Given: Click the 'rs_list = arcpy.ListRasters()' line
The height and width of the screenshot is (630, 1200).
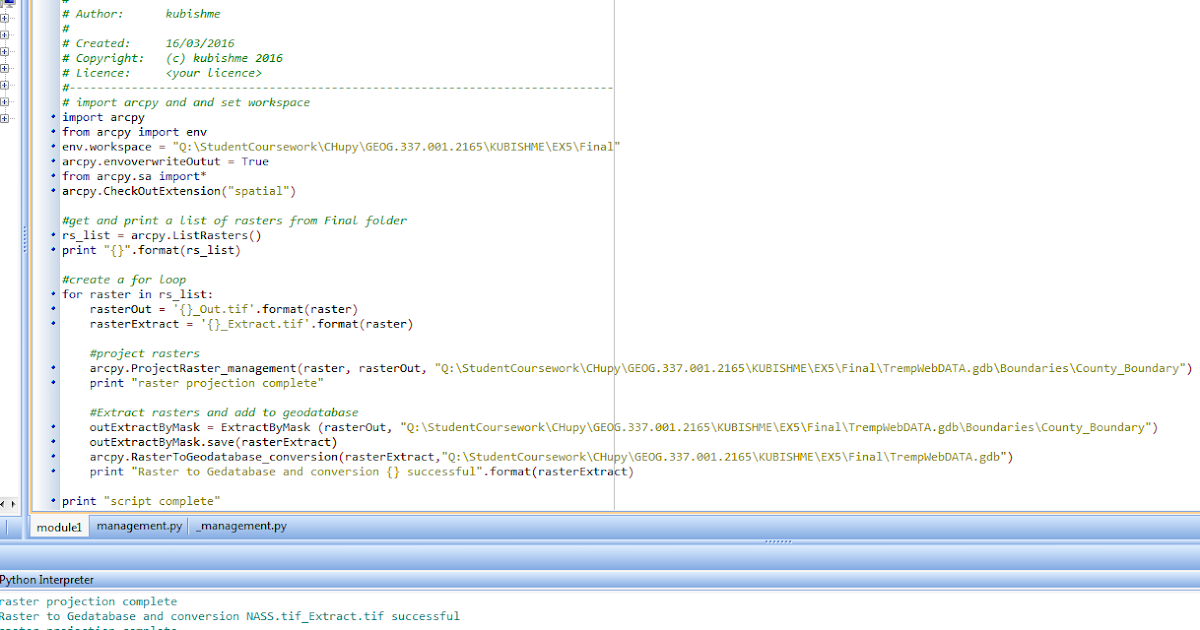Looking at the screenshot, I should (162, 236).
